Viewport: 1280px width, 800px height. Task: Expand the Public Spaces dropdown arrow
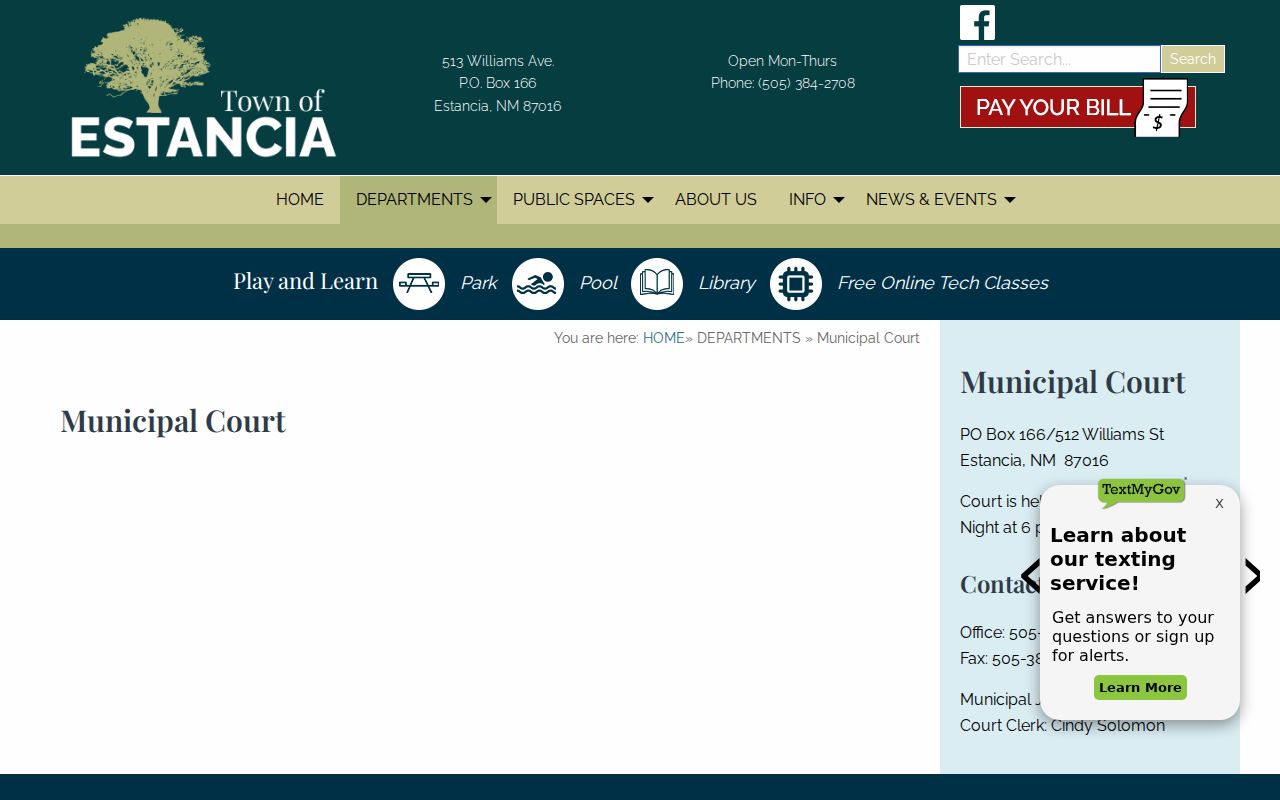coord(648,200)
